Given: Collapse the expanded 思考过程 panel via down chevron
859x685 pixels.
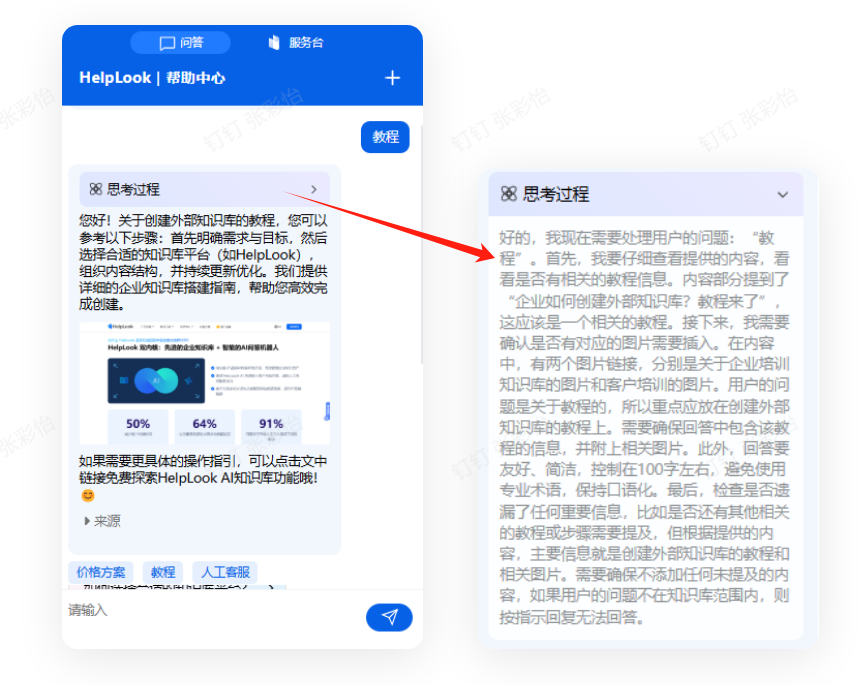Looking at the screenshot, I should tap(783, 195).
